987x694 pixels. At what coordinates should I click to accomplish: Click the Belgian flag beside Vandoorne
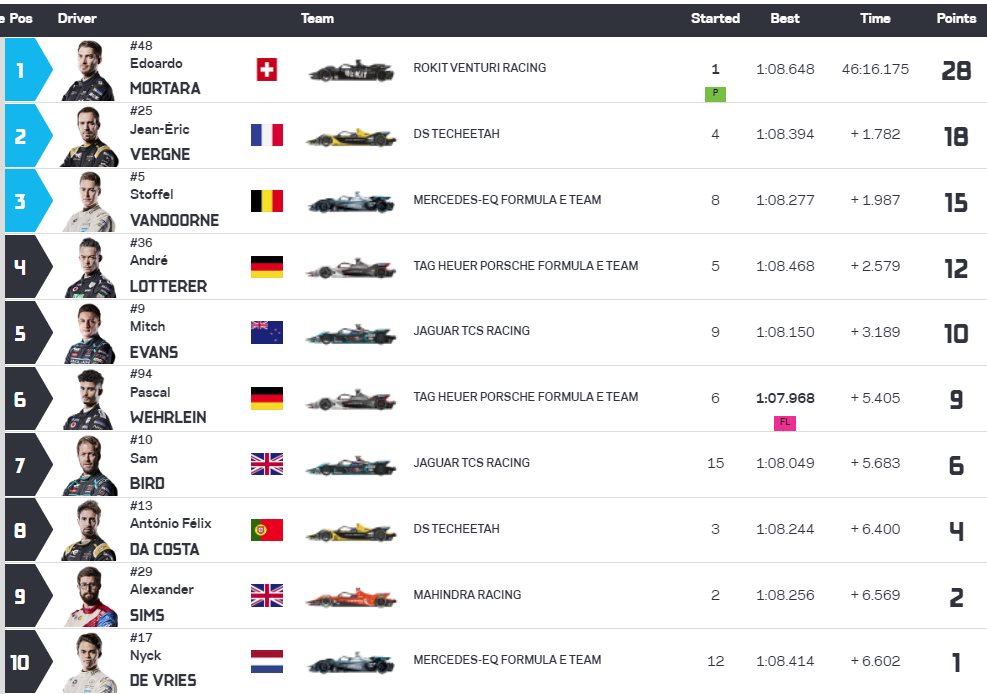(267, 201)
